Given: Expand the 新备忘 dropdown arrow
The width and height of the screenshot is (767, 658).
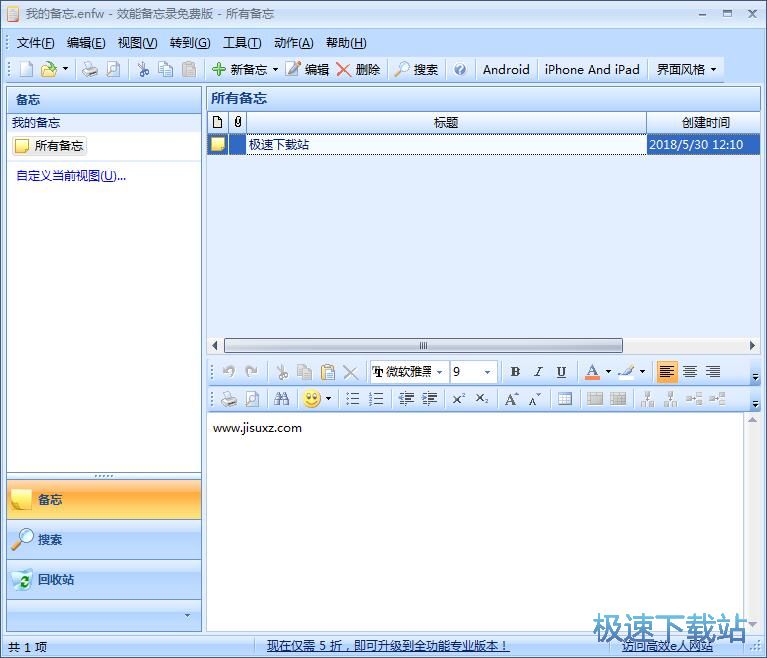Looking at the screenshot, I should click(x=275, y=69).
